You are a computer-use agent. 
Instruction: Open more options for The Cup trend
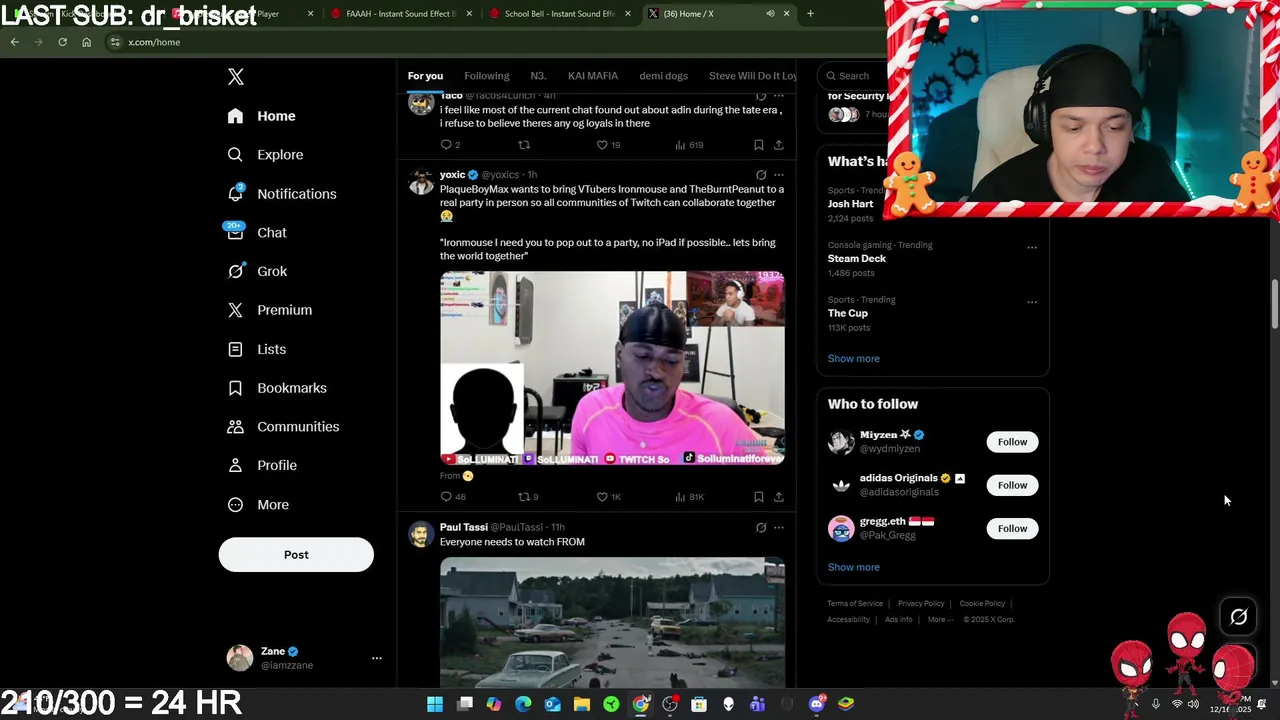click(1032, 301)
